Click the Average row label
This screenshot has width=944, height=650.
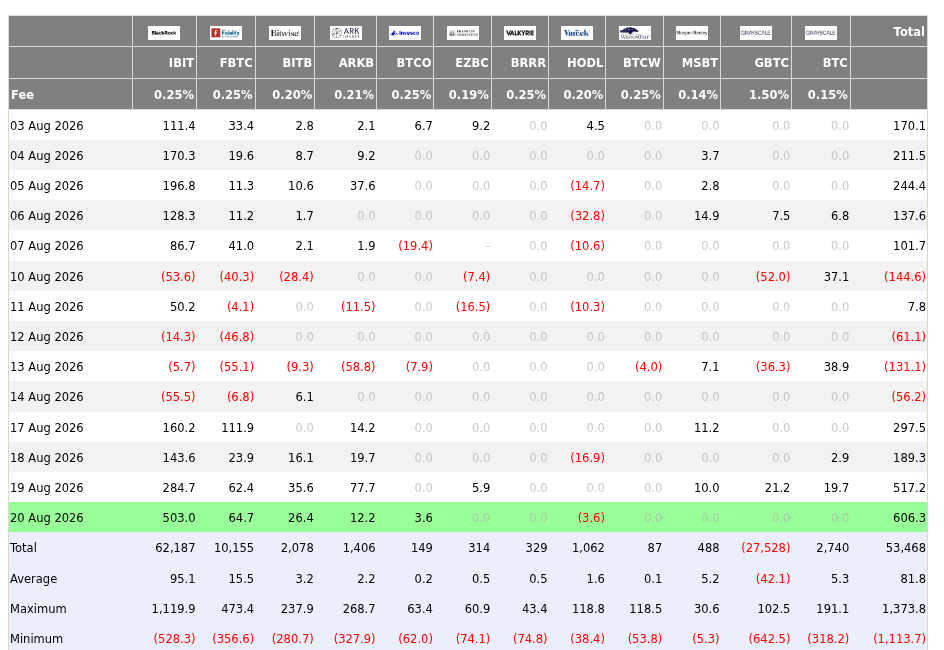[34, 579]
